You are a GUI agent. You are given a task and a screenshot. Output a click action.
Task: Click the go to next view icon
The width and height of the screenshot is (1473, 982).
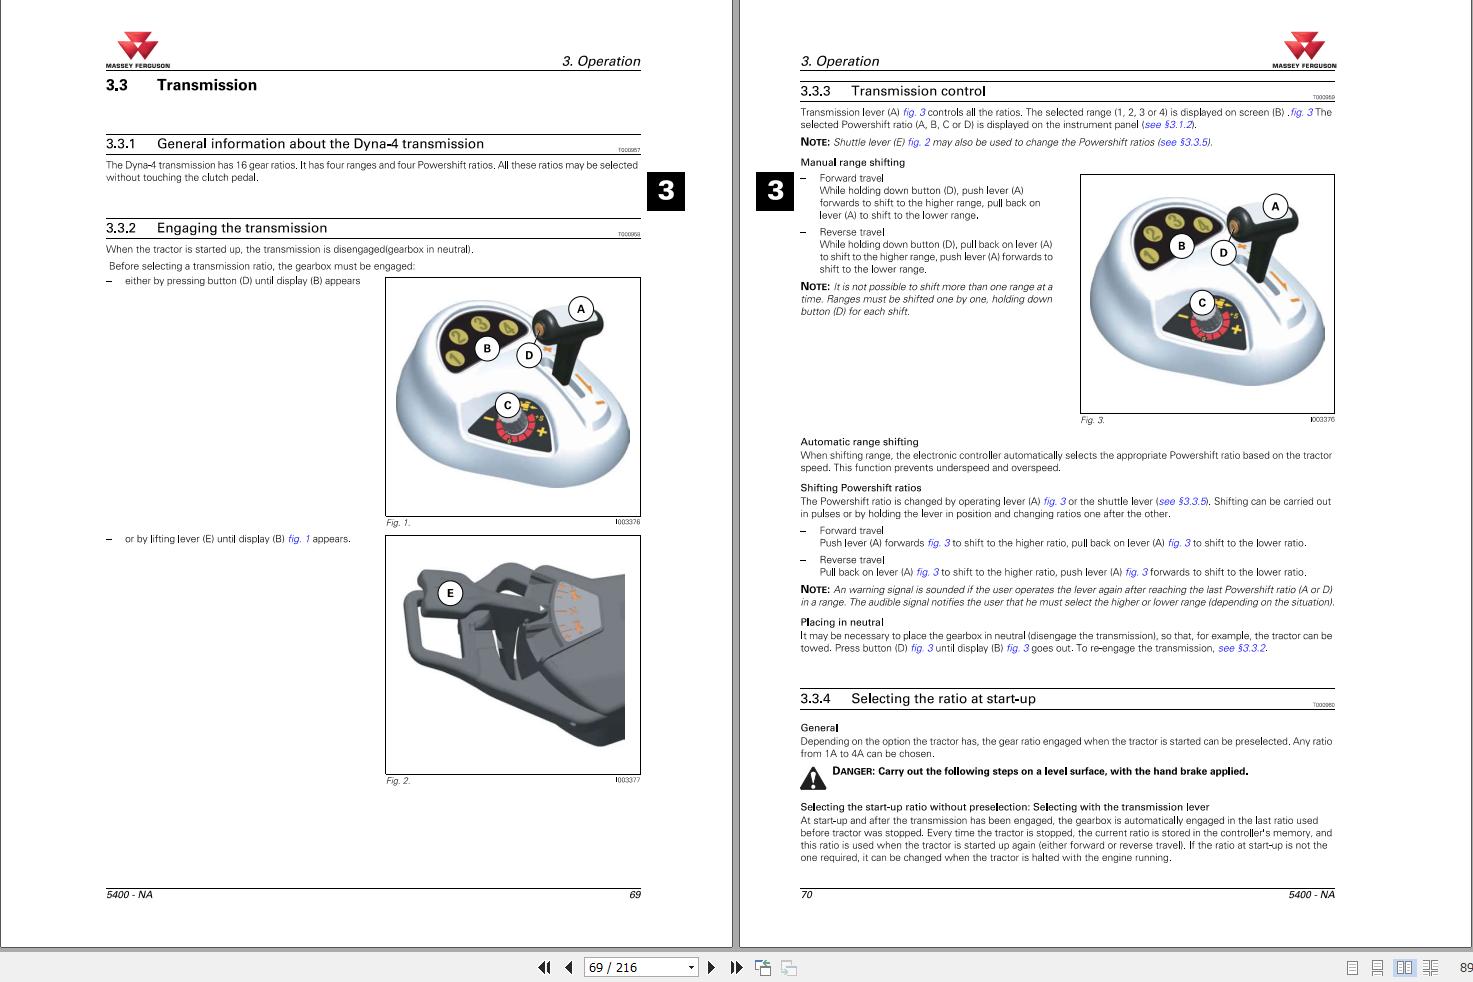coord(789,967)
